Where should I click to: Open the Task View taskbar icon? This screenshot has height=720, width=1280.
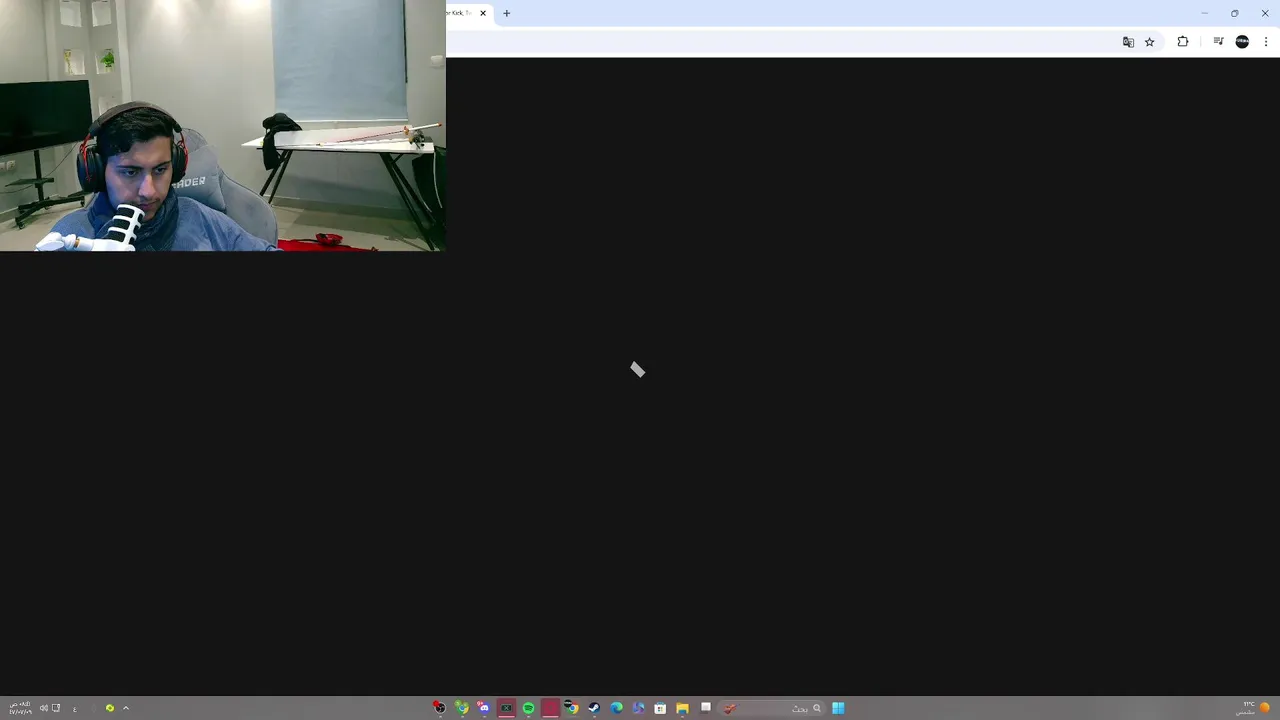706,707
